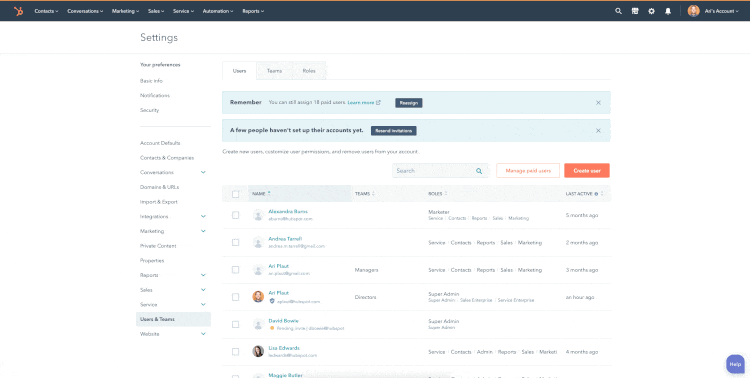Dismiss the account setup banner
750x378 pixels.
[598, 131]
